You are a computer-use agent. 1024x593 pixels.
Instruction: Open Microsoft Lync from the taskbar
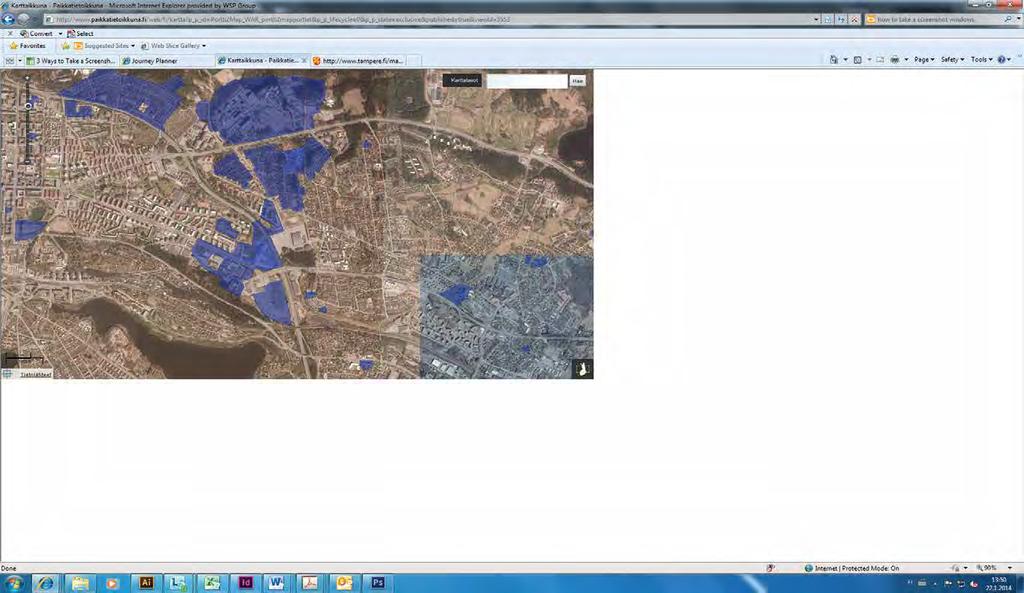tap(178, 583)
